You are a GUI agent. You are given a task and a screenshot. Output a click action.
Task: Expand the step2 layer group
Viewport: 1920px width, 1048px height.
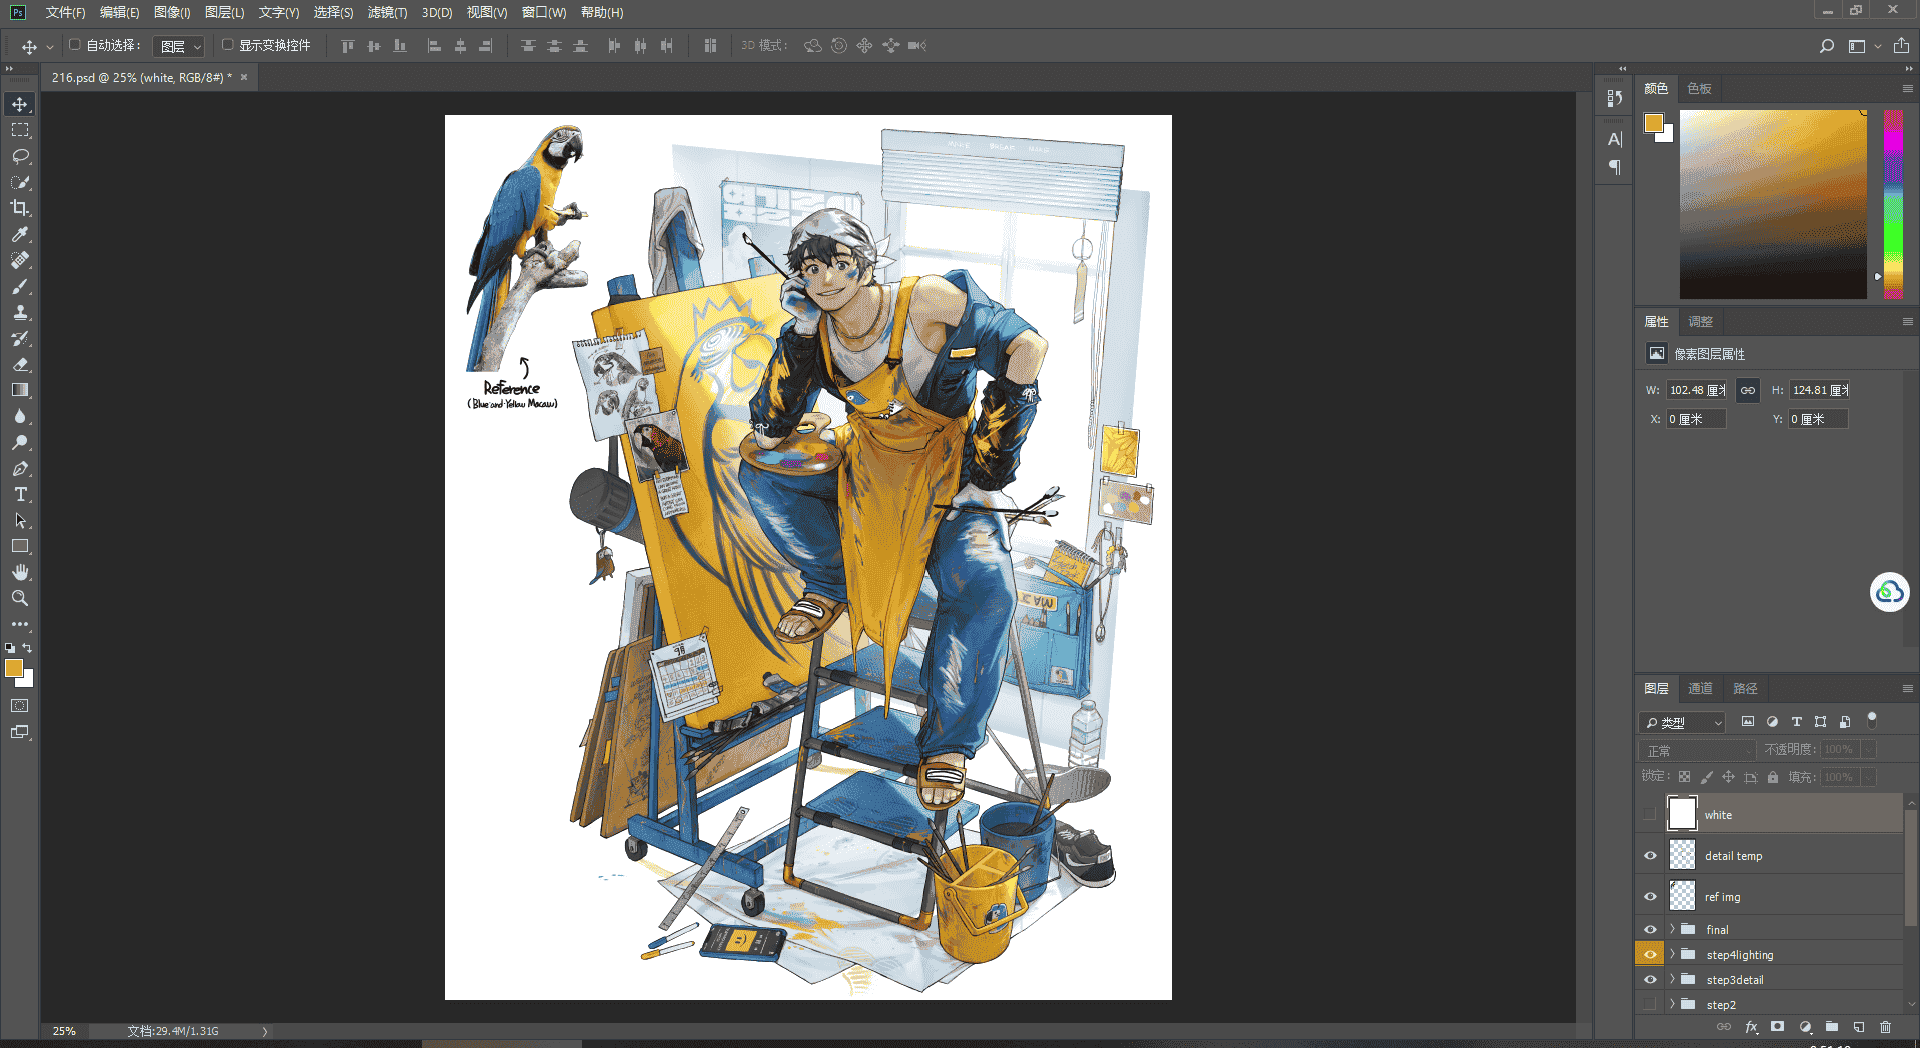[x=1672, y=1004]
